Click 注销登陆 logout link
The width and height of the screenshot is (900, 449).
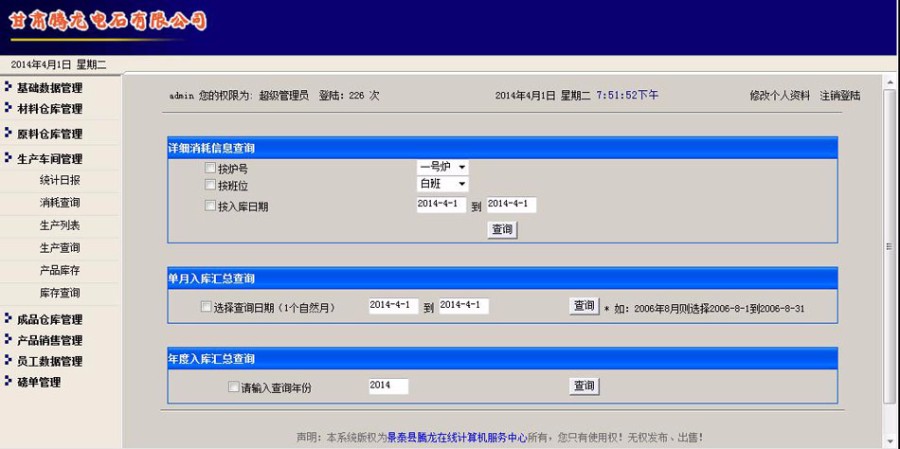click(x=840, y=96)
